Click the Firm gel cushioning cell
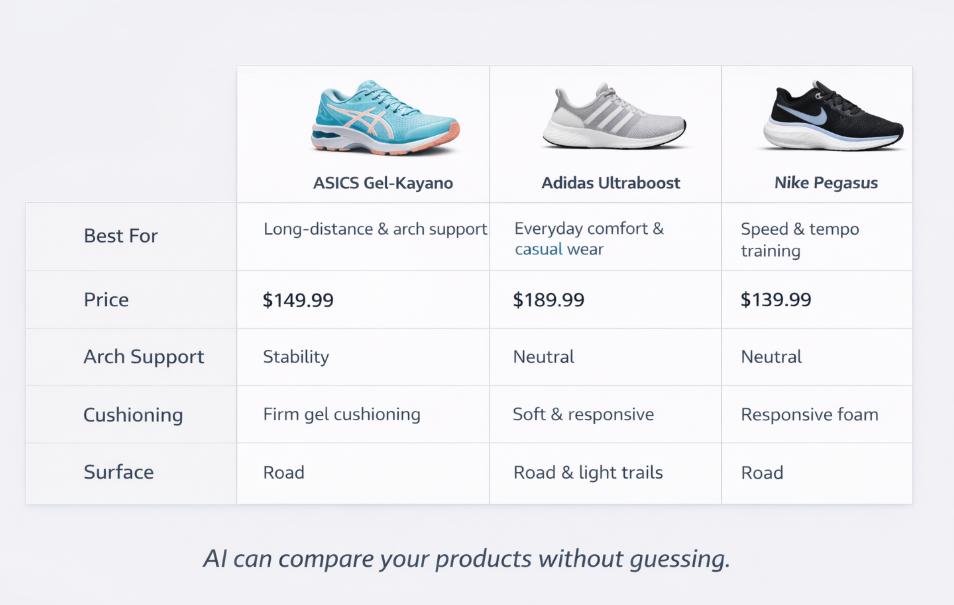The height and width of the screenshot is (605, 954). (x=342, y=414)
